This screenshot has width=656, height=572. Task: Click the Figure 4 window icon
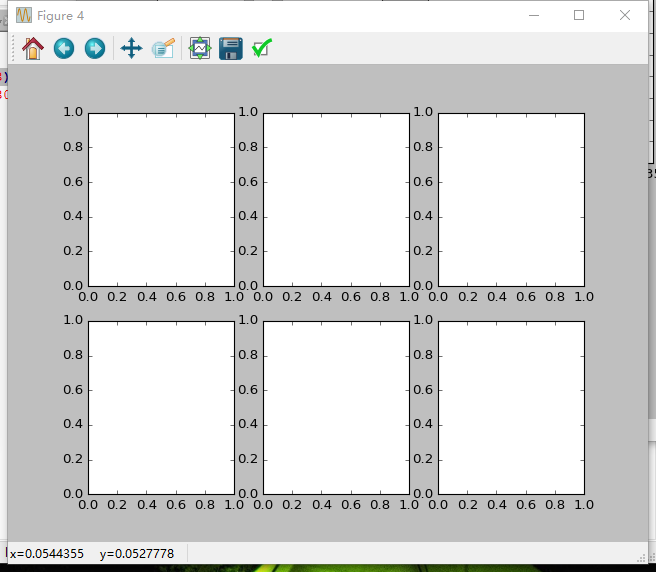point(24,15)
